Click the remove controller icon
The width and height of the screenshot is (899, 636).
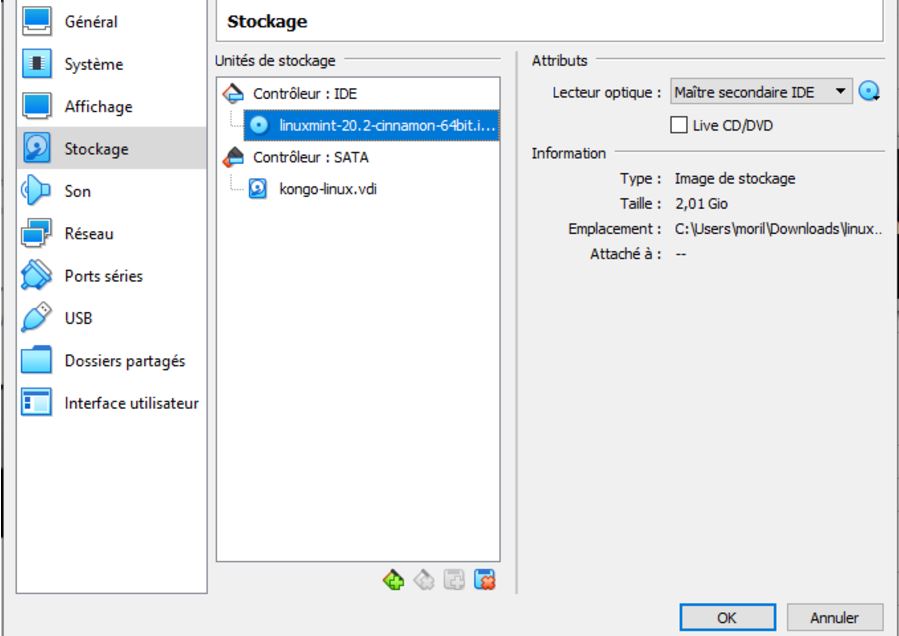pos(424,580)
